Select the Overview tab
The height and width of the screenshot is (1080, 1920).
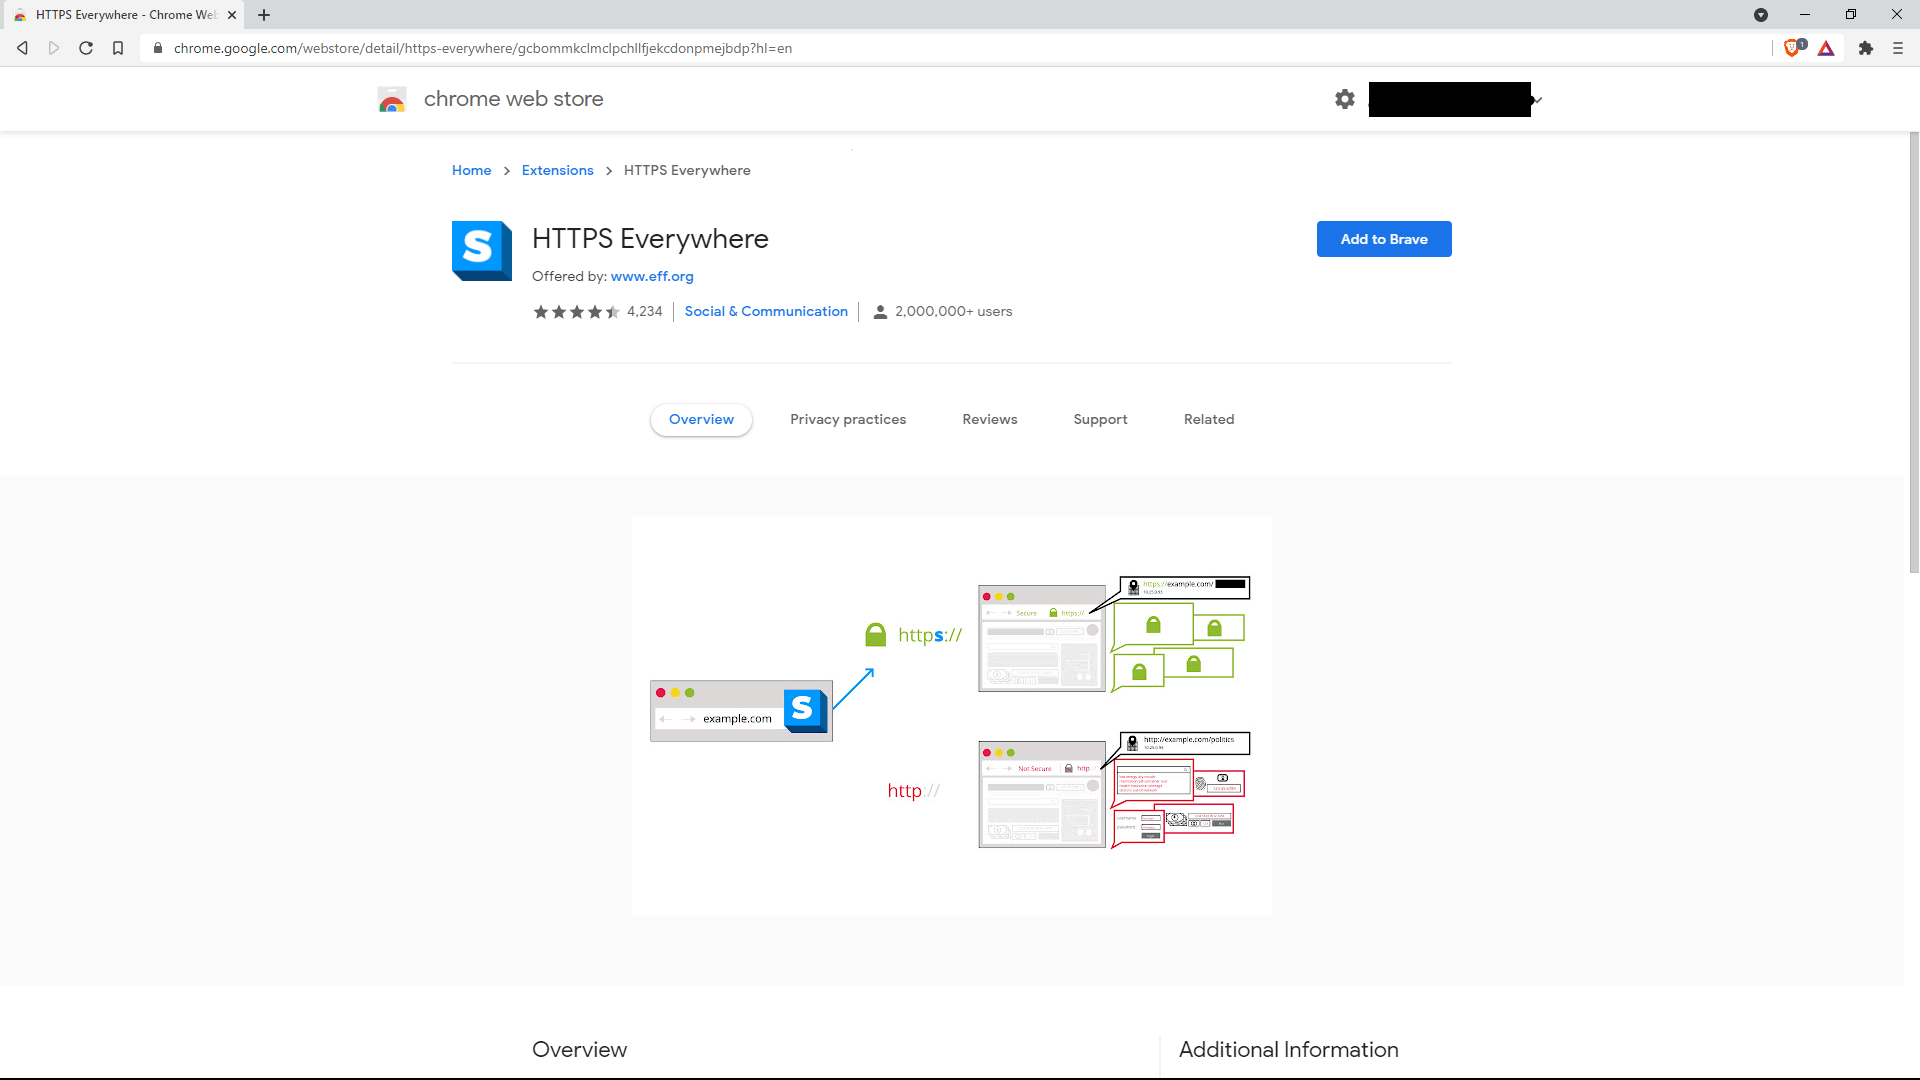pyautogui.click(x=701, y=419)
